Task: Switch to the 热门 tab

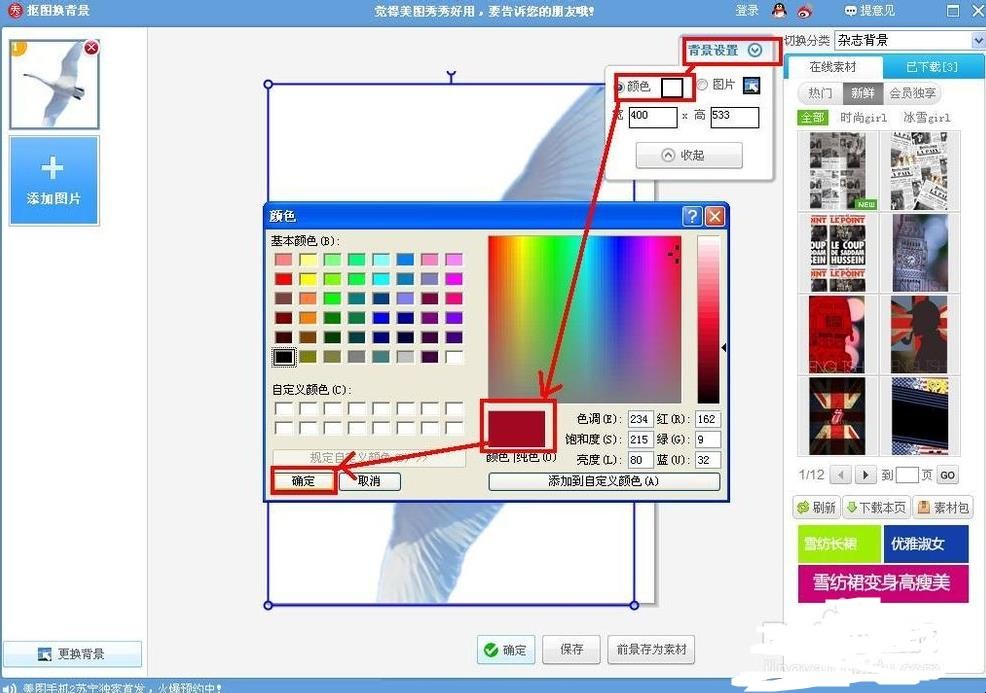Action: click(x=820, y=93)
